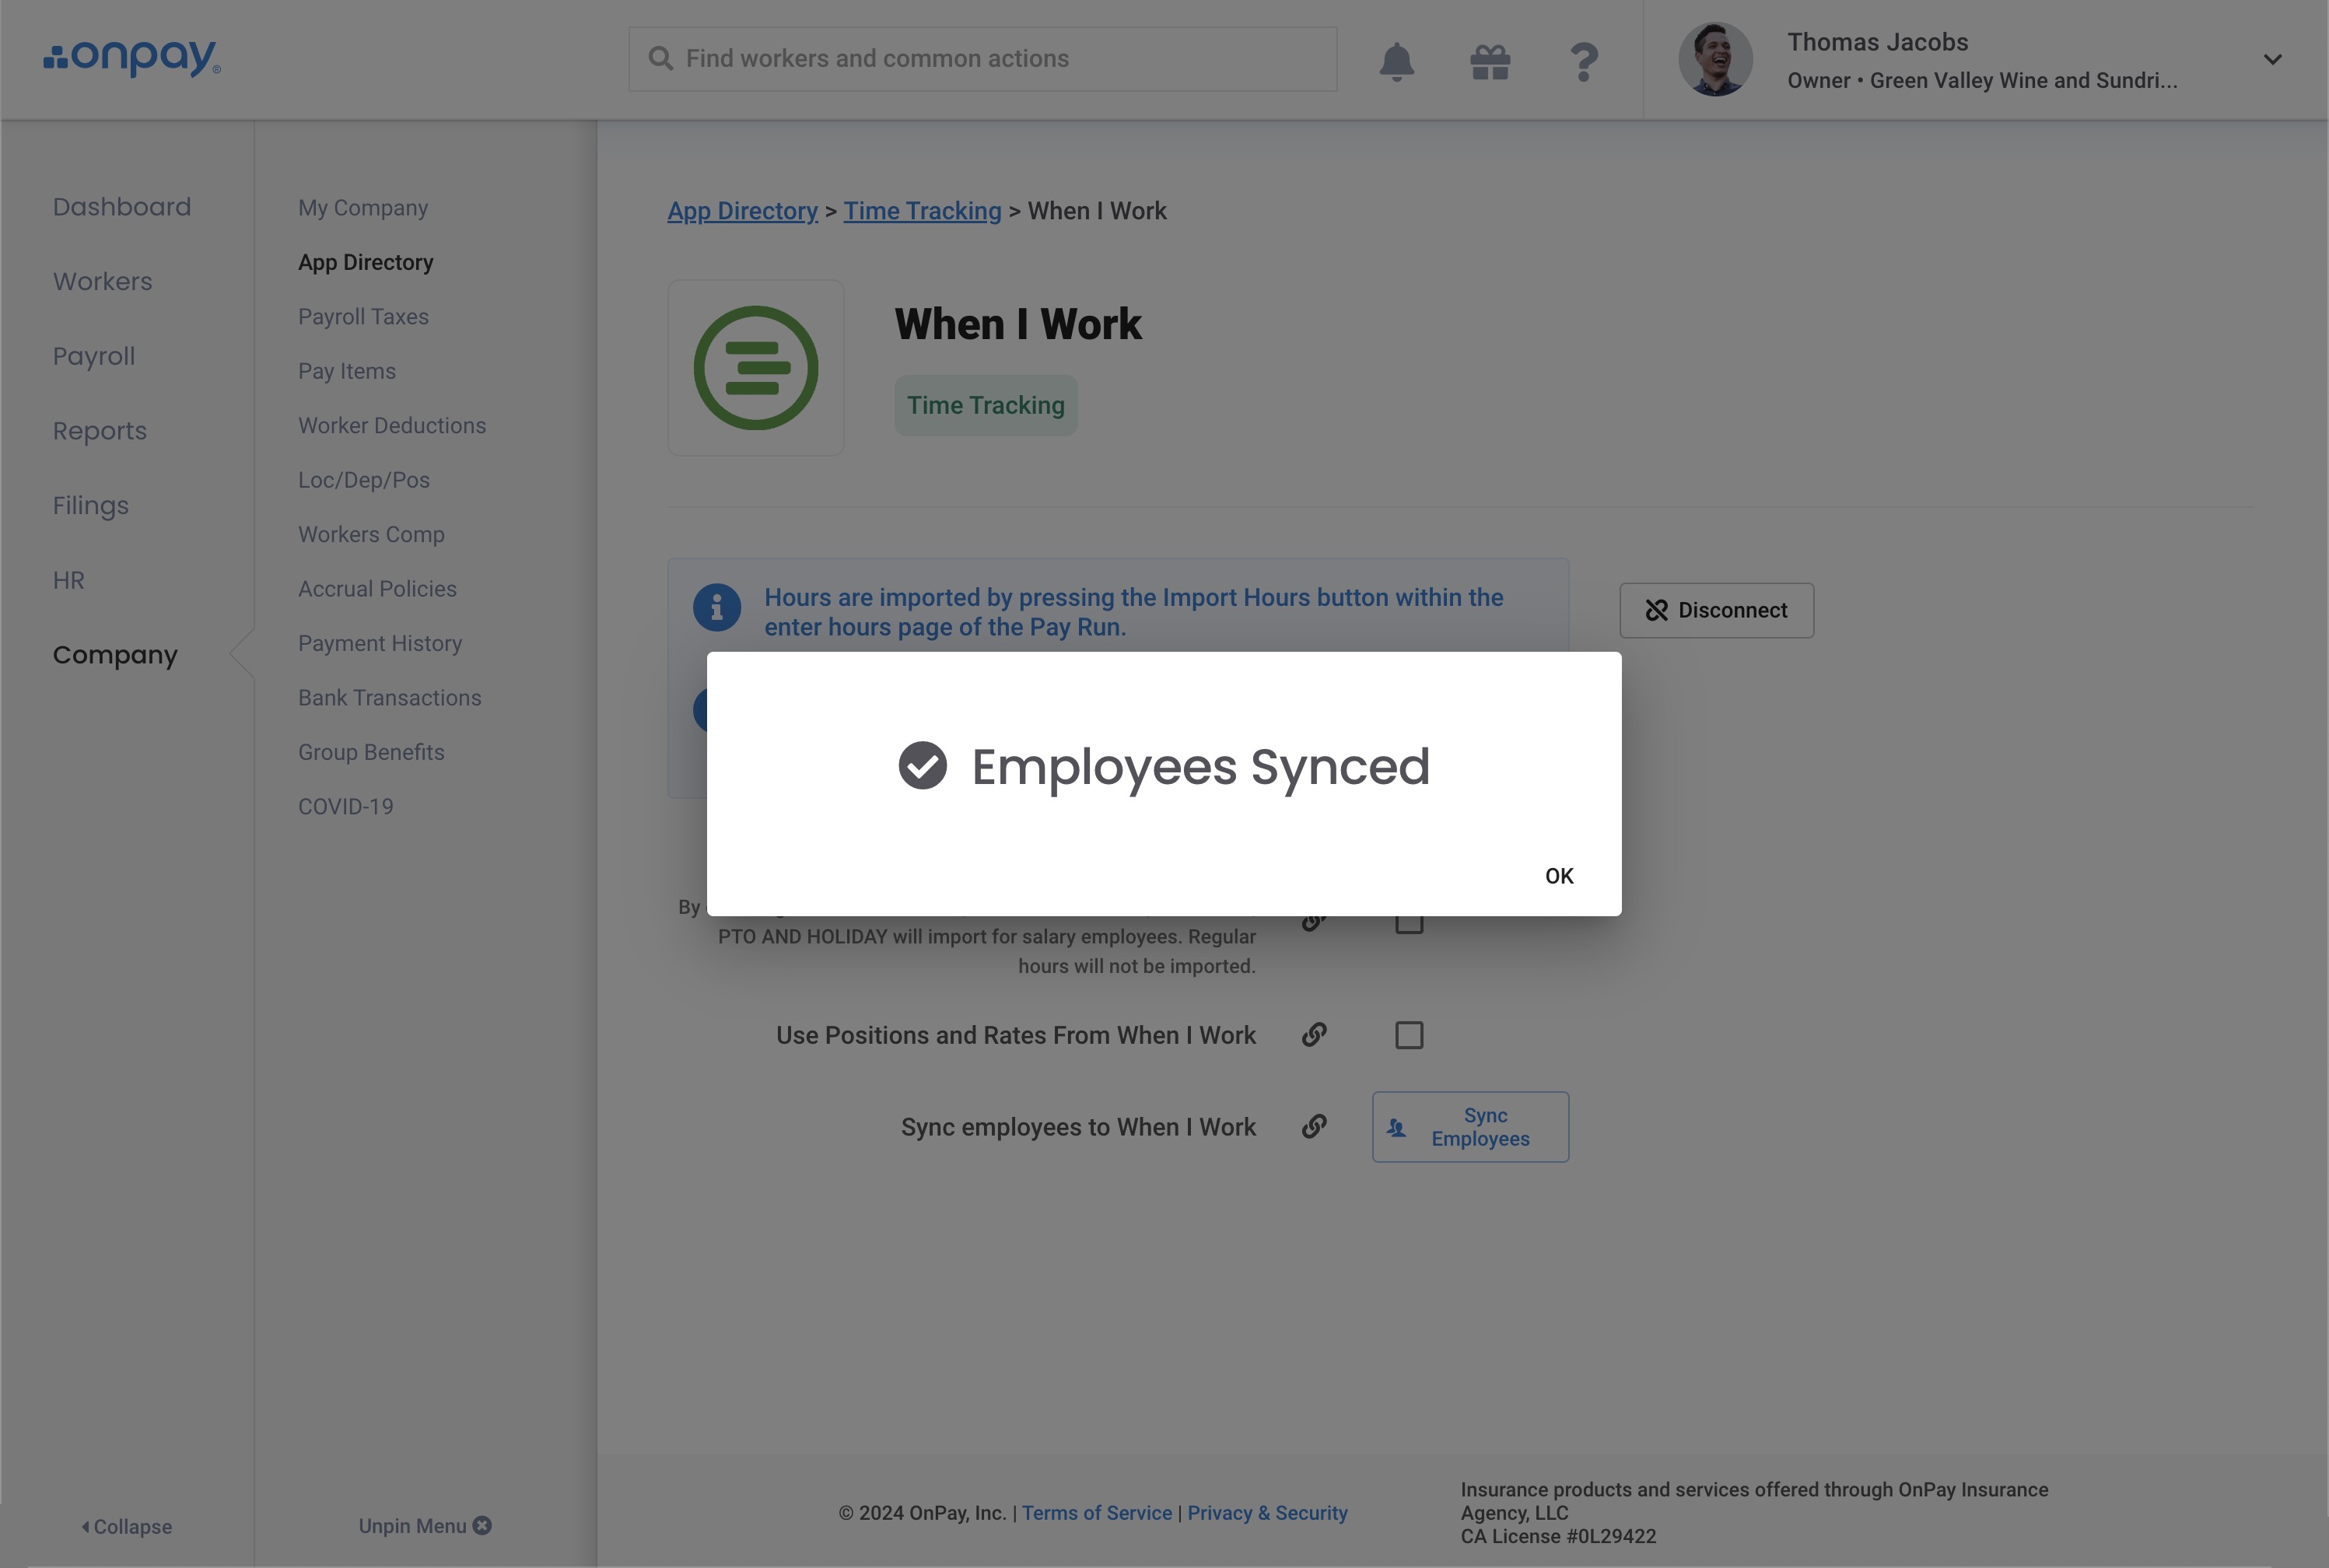Open the help question mark icon
2329x1568 pixels.
coord(1583,61)
